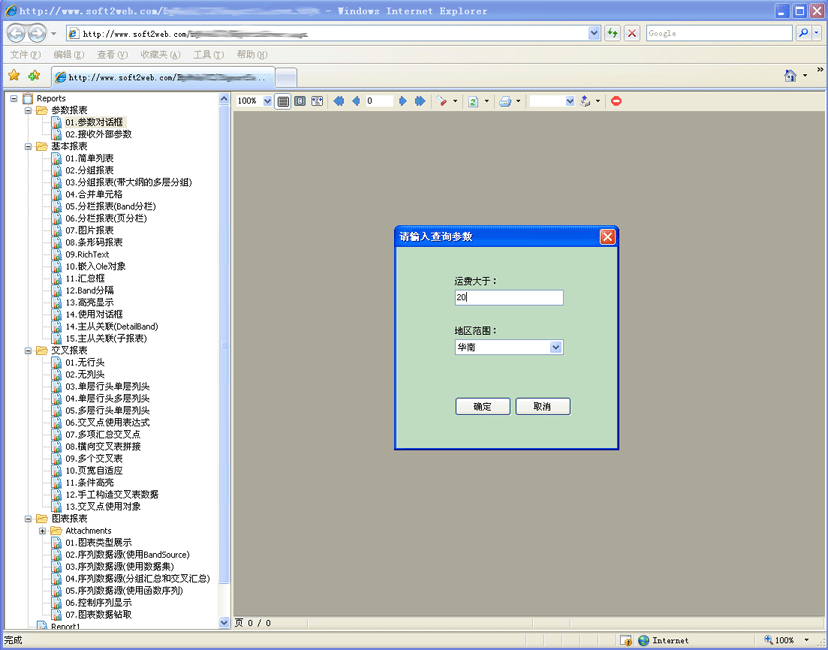Collapse the 基本报表 folder in tree

click(28, 146)
